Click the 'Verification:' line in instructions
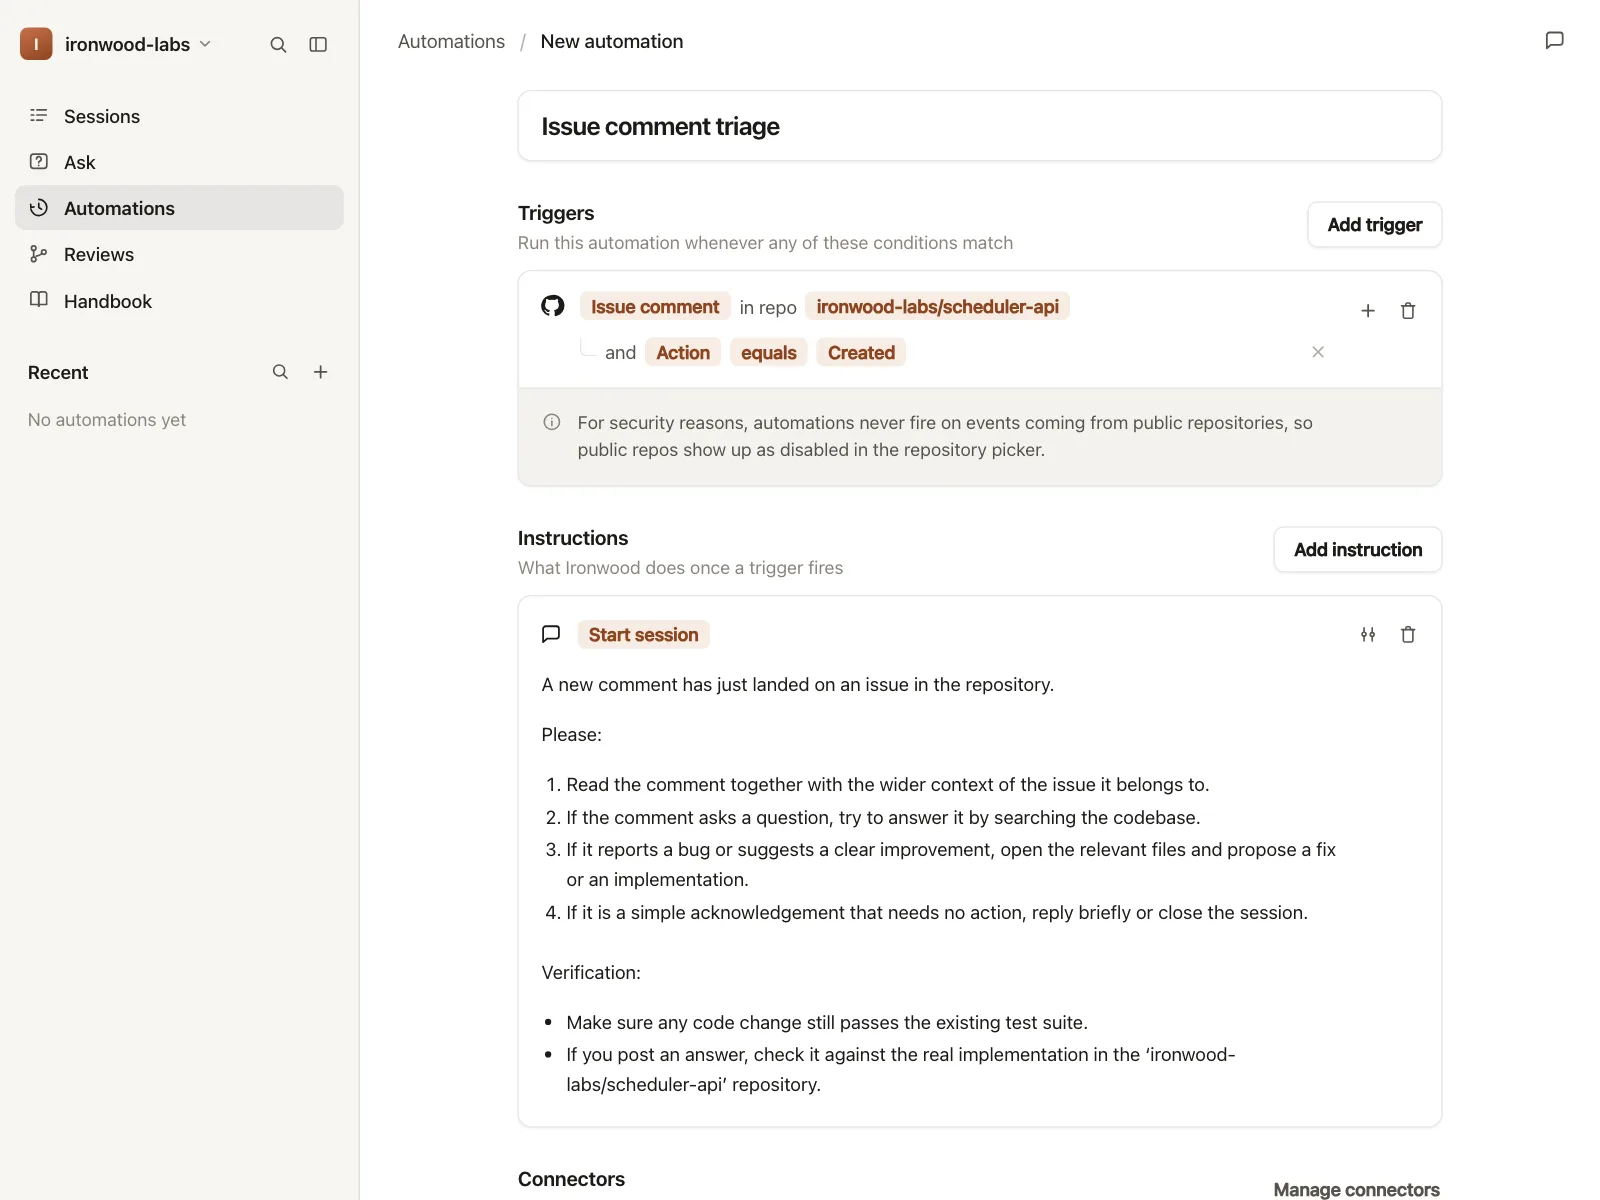Image resolution: width=1600 pixels, height=1200 pixels. tap(591, 972)
